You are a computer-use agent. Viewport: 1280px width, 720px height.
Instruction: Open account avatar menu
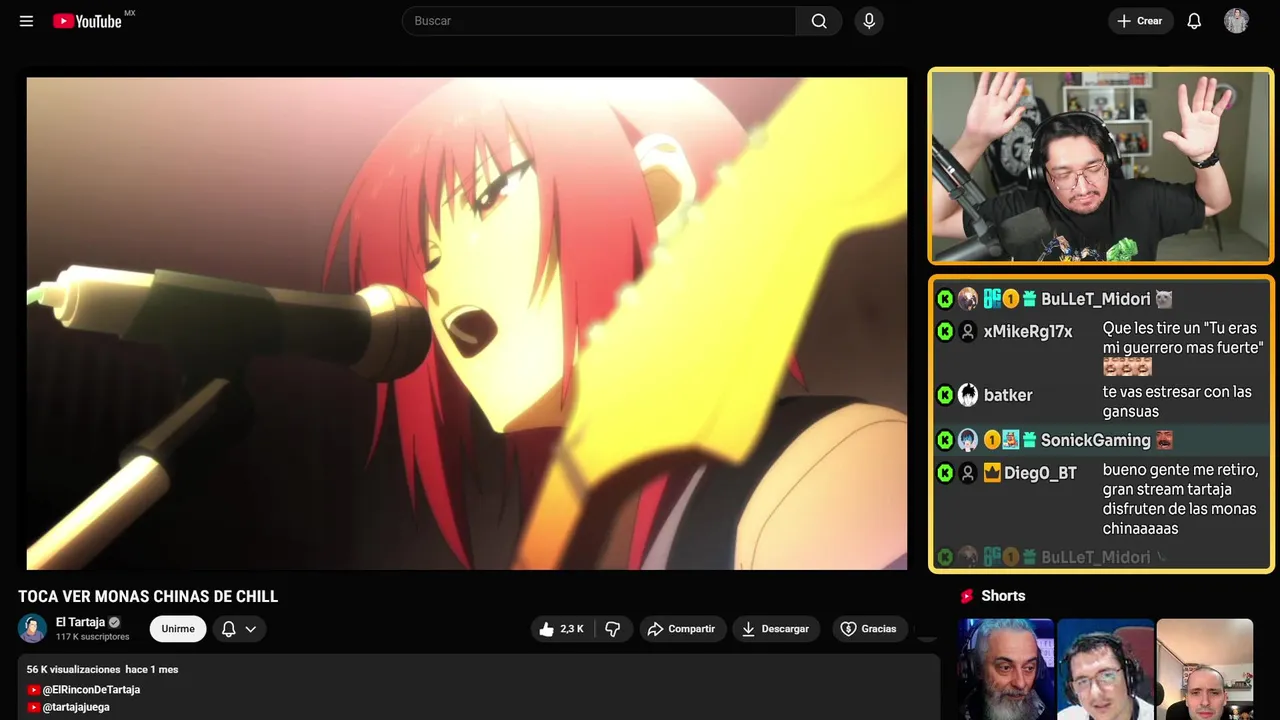pyautogui.click(x=1236, y=21)
